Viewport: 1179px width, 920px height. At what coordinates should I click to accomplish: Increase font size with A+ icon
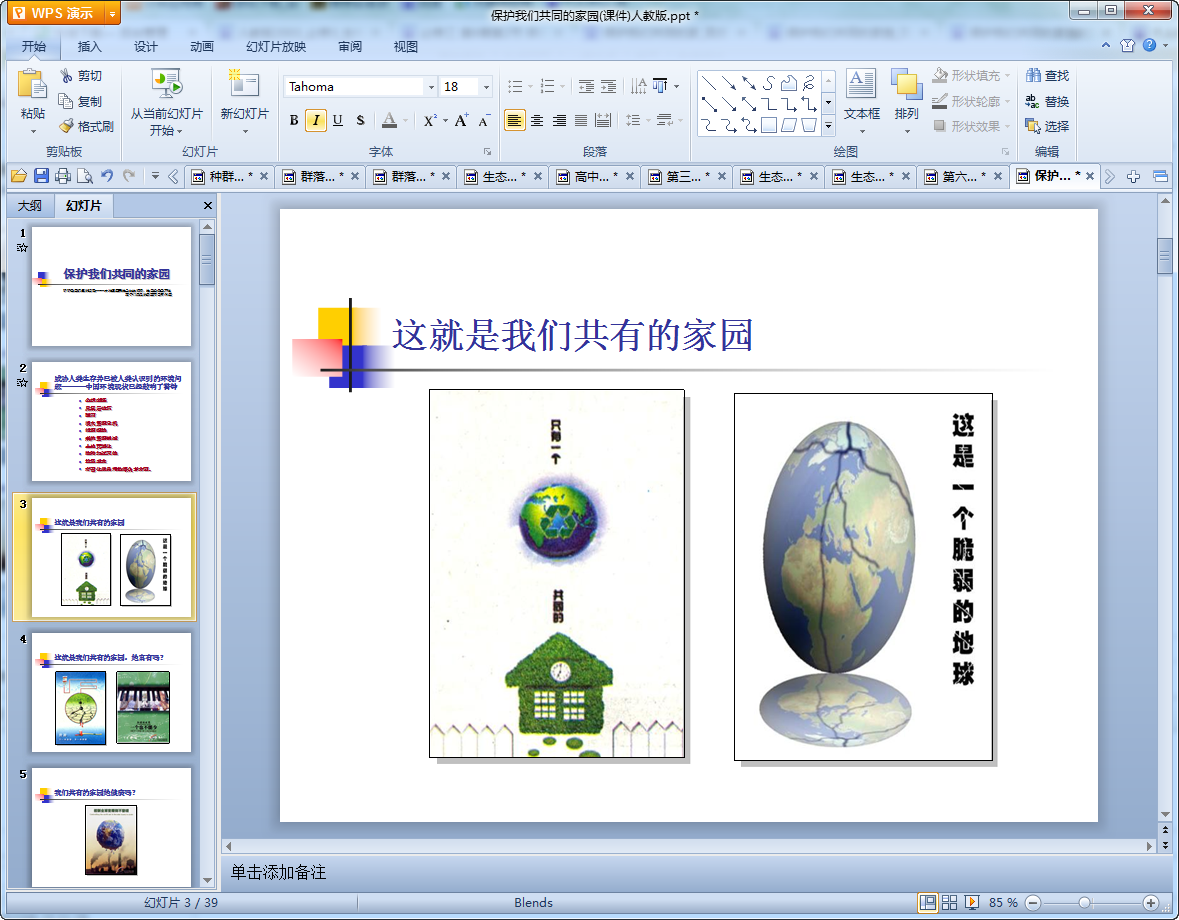pos(462,120)
